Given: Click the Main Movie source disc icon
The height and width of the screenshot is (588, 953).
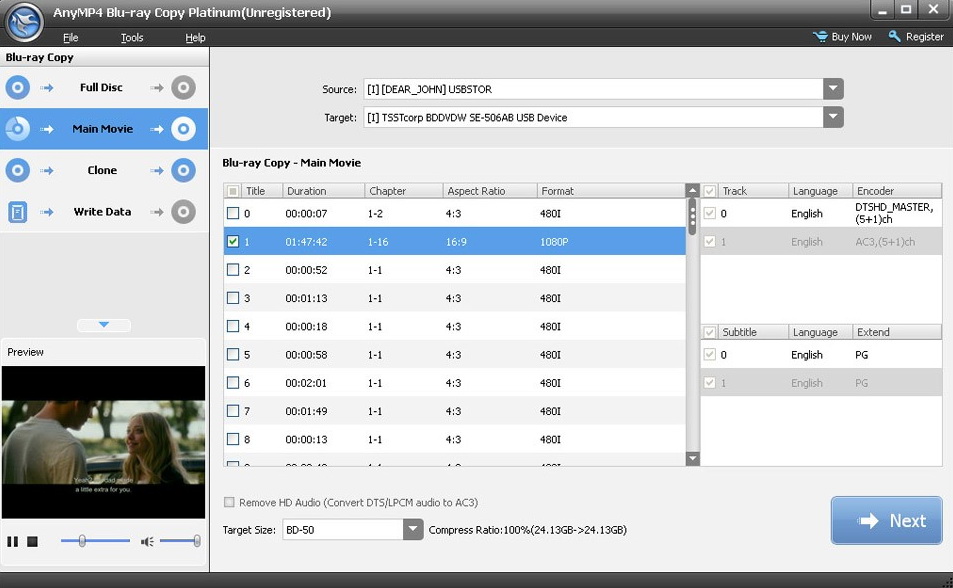Looking at the screenshot, I should [18, 129].
